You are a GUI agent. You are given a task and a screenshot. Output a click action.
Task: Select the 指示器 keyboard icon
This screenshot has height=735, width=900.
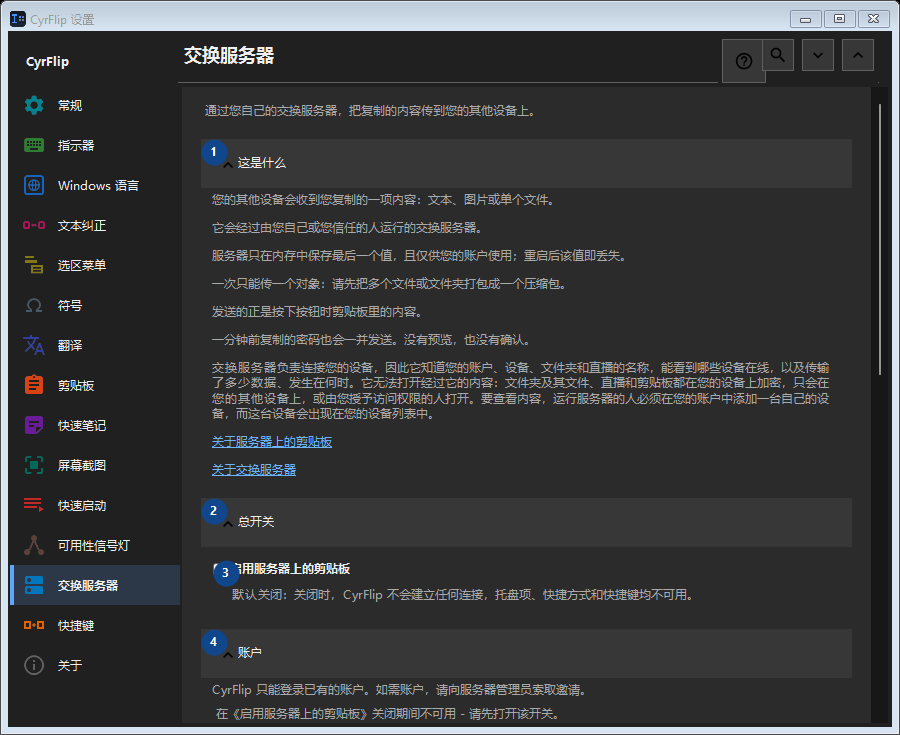click(x=34, y=146)
